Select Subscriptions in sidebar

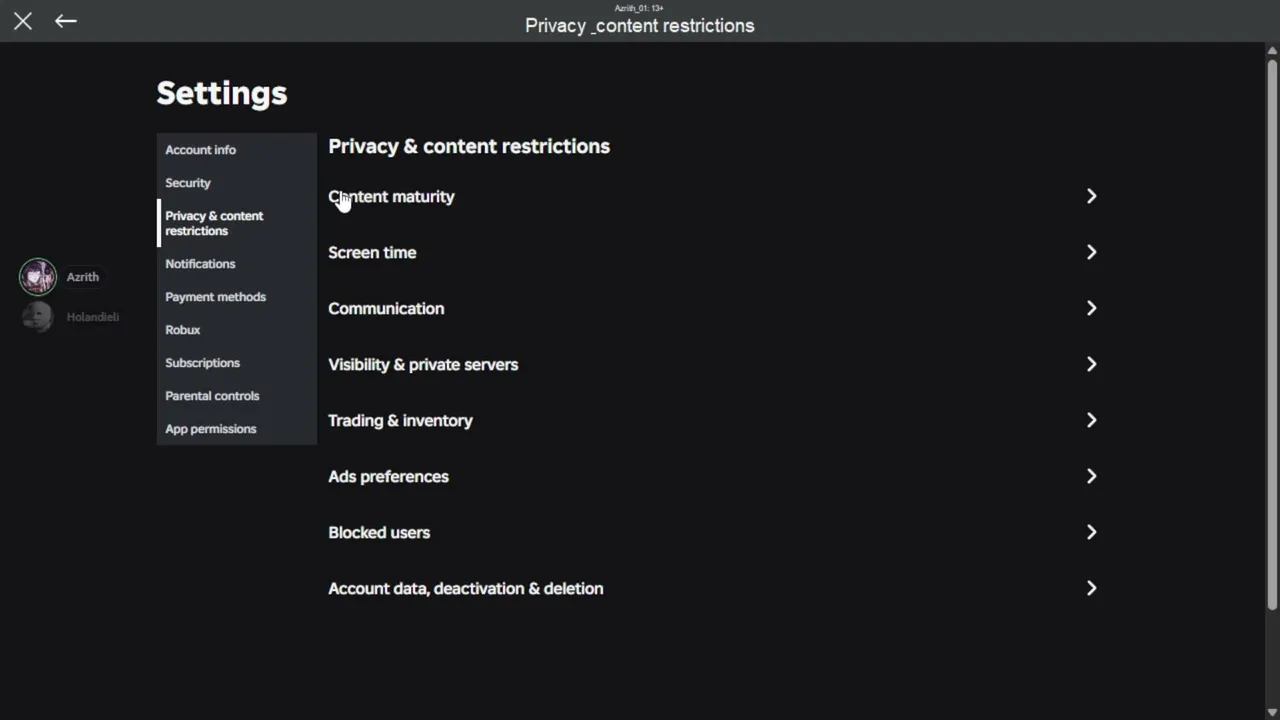[x=202, y=363]
